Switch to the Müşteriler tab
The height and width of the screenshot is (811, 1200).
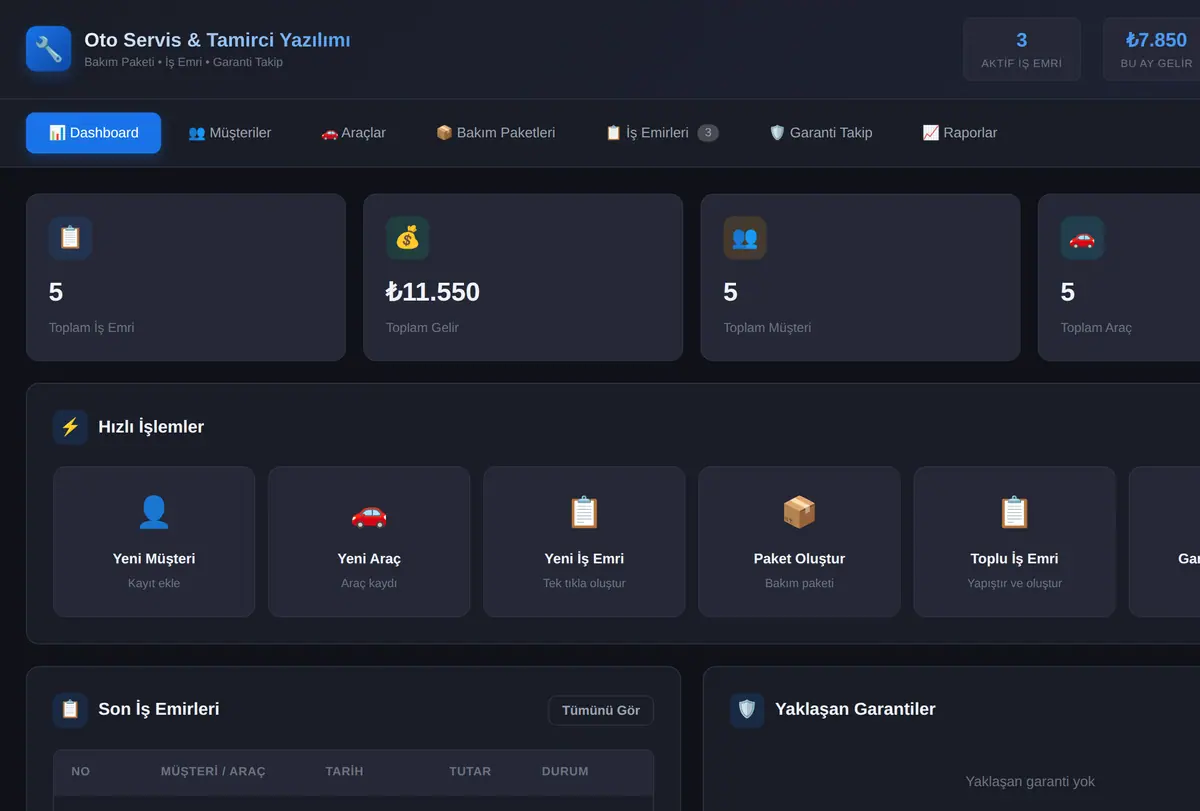(x=230, y=133)
